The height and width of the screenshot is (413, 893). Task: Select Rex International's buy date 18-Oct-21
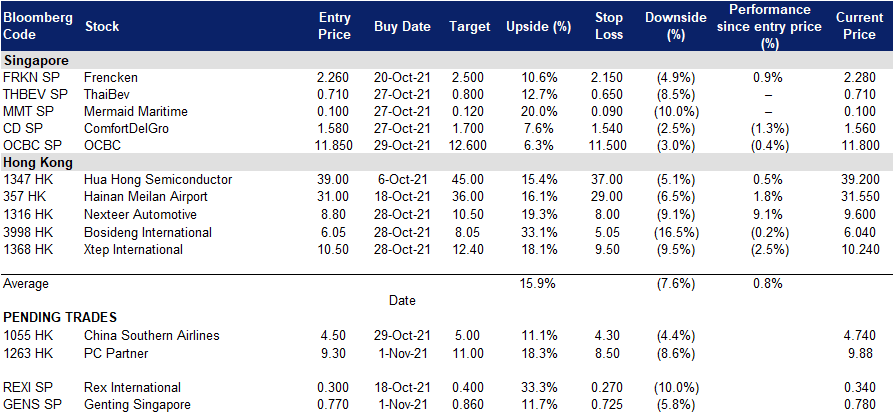click(402, 387)
